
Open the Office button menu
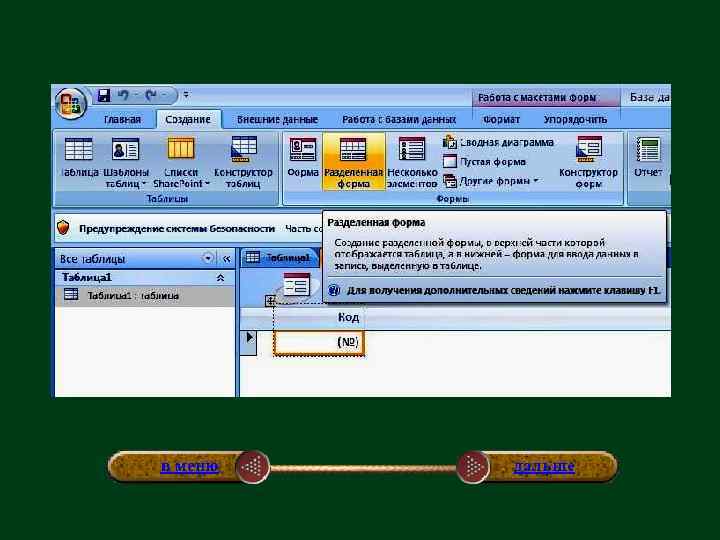click(70, 103)
